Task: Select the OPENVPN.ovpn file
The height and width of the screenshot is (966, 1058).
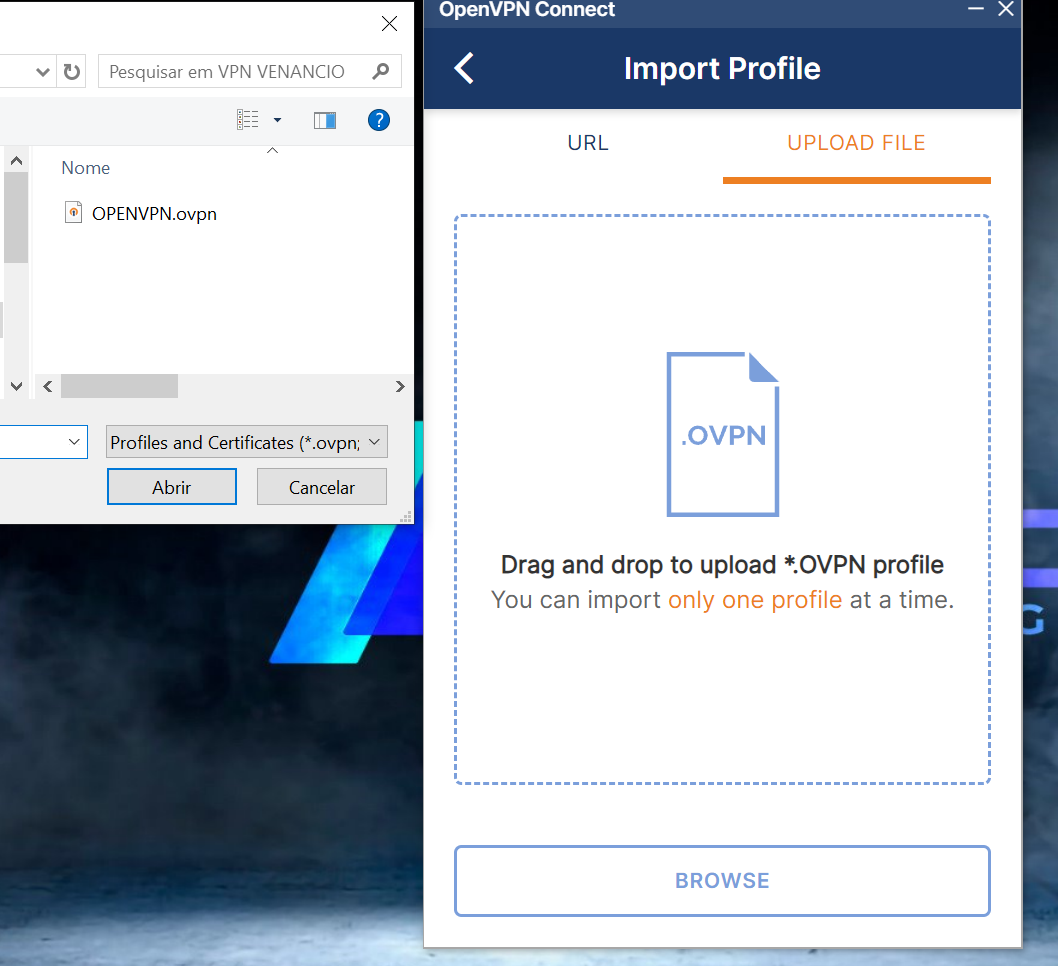Action: (x=155, y=214)
